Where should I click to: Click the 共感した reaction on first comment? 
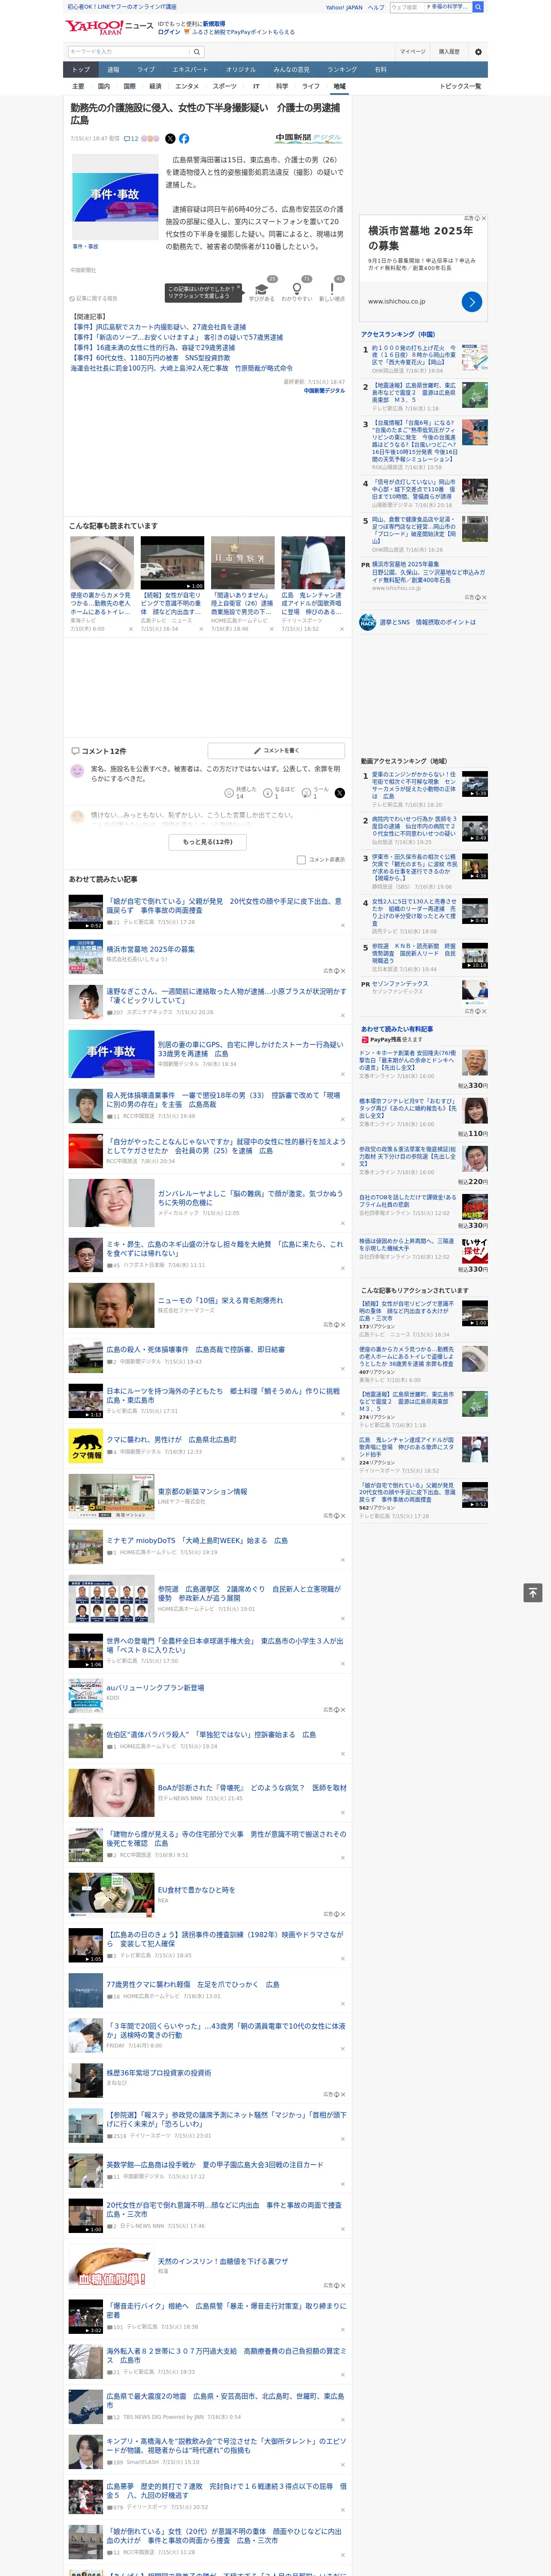point(241,792)
